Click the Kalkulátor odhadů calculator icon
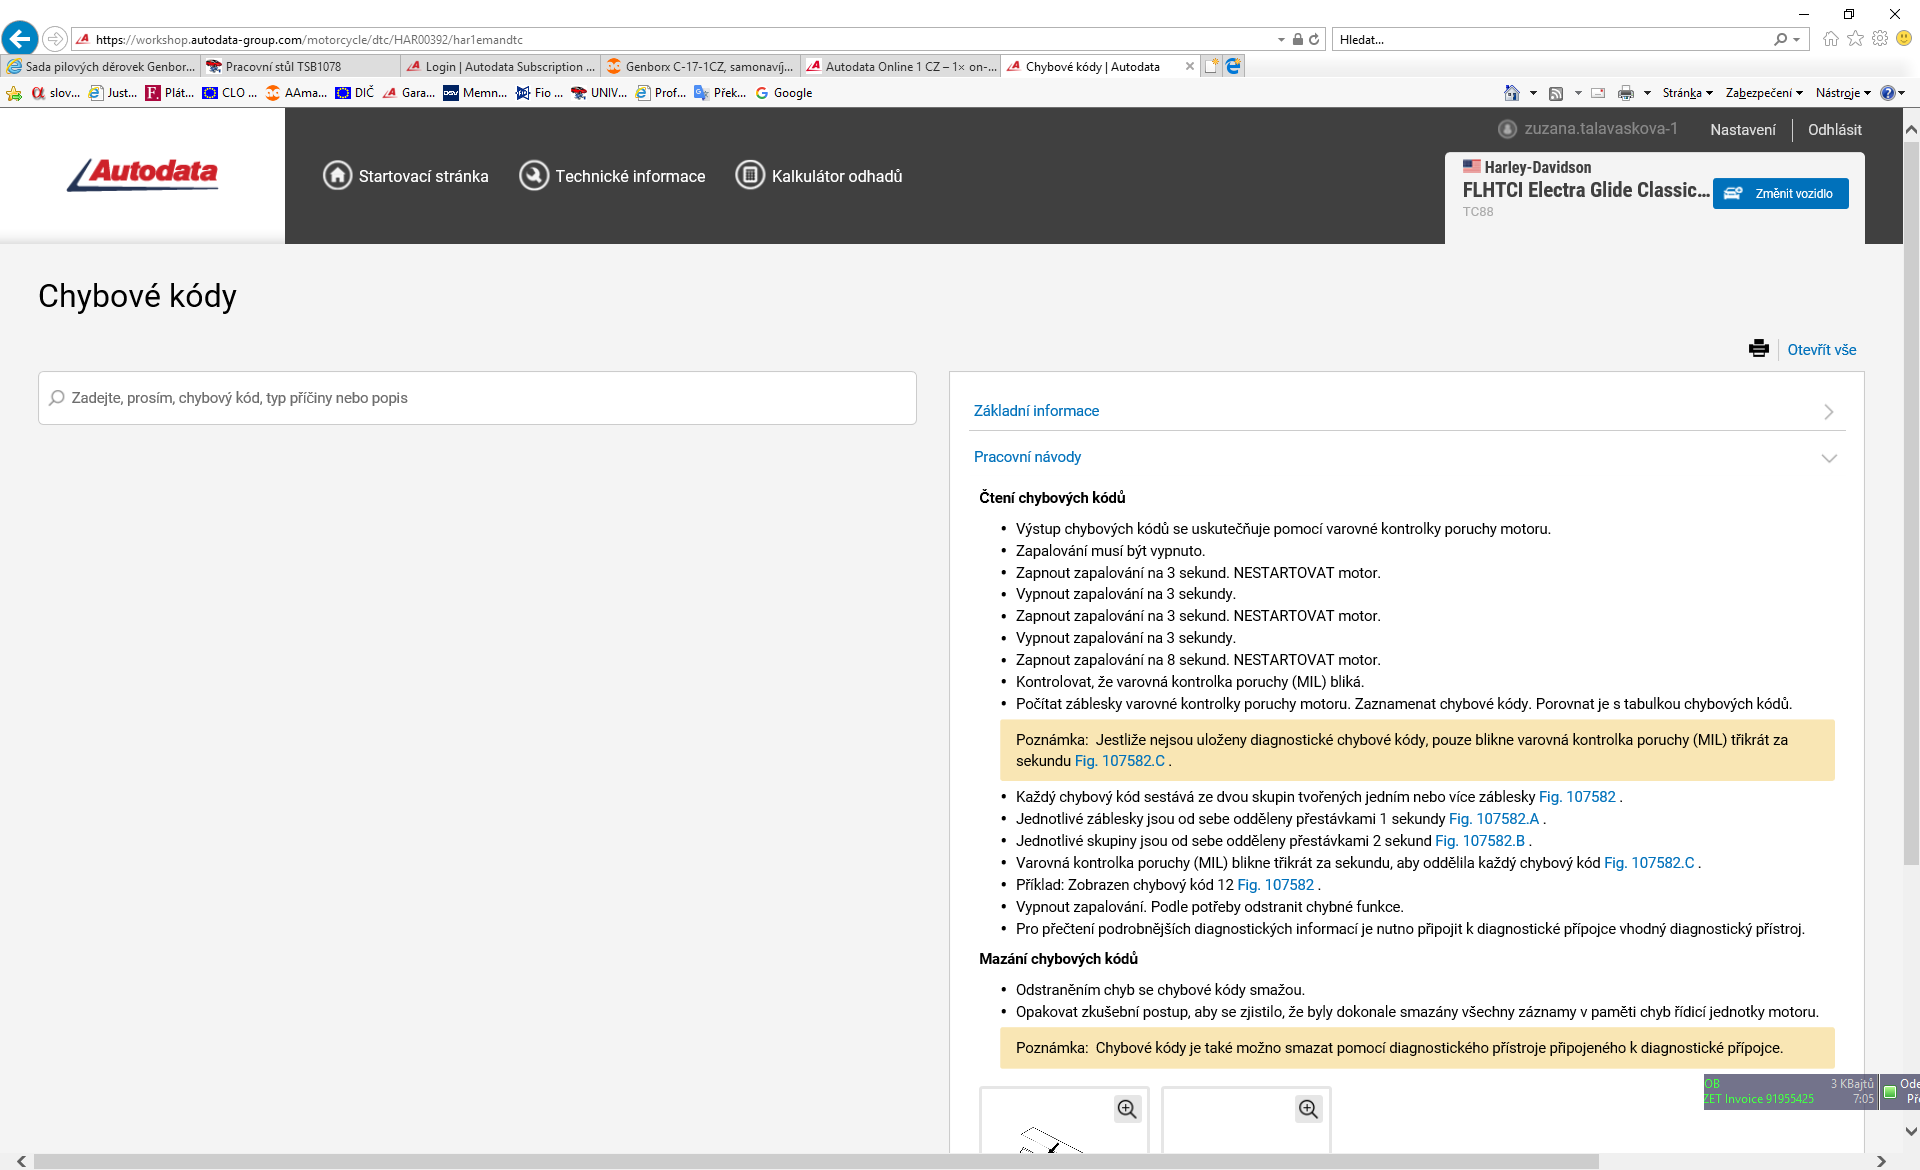 coord(750,176)
